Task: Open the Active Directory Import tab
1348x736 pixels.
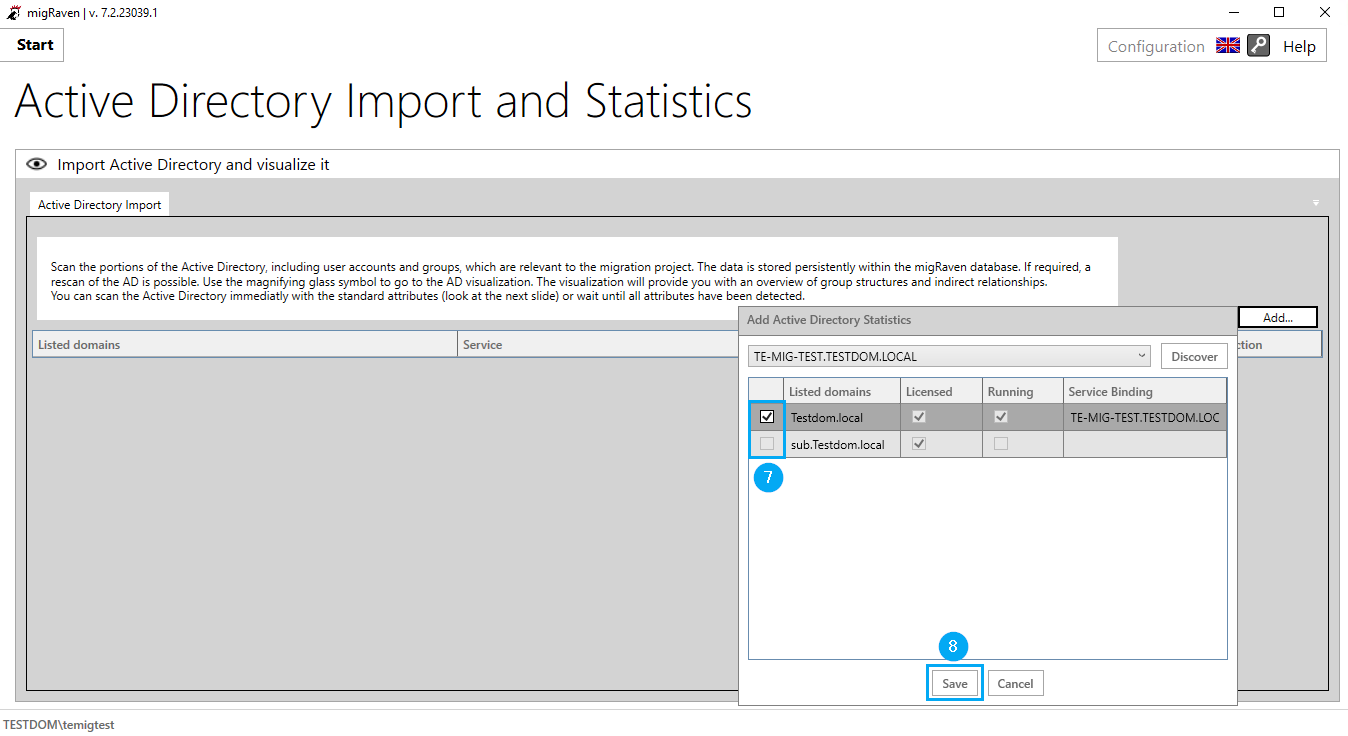Action: click(x=100, y=205)
